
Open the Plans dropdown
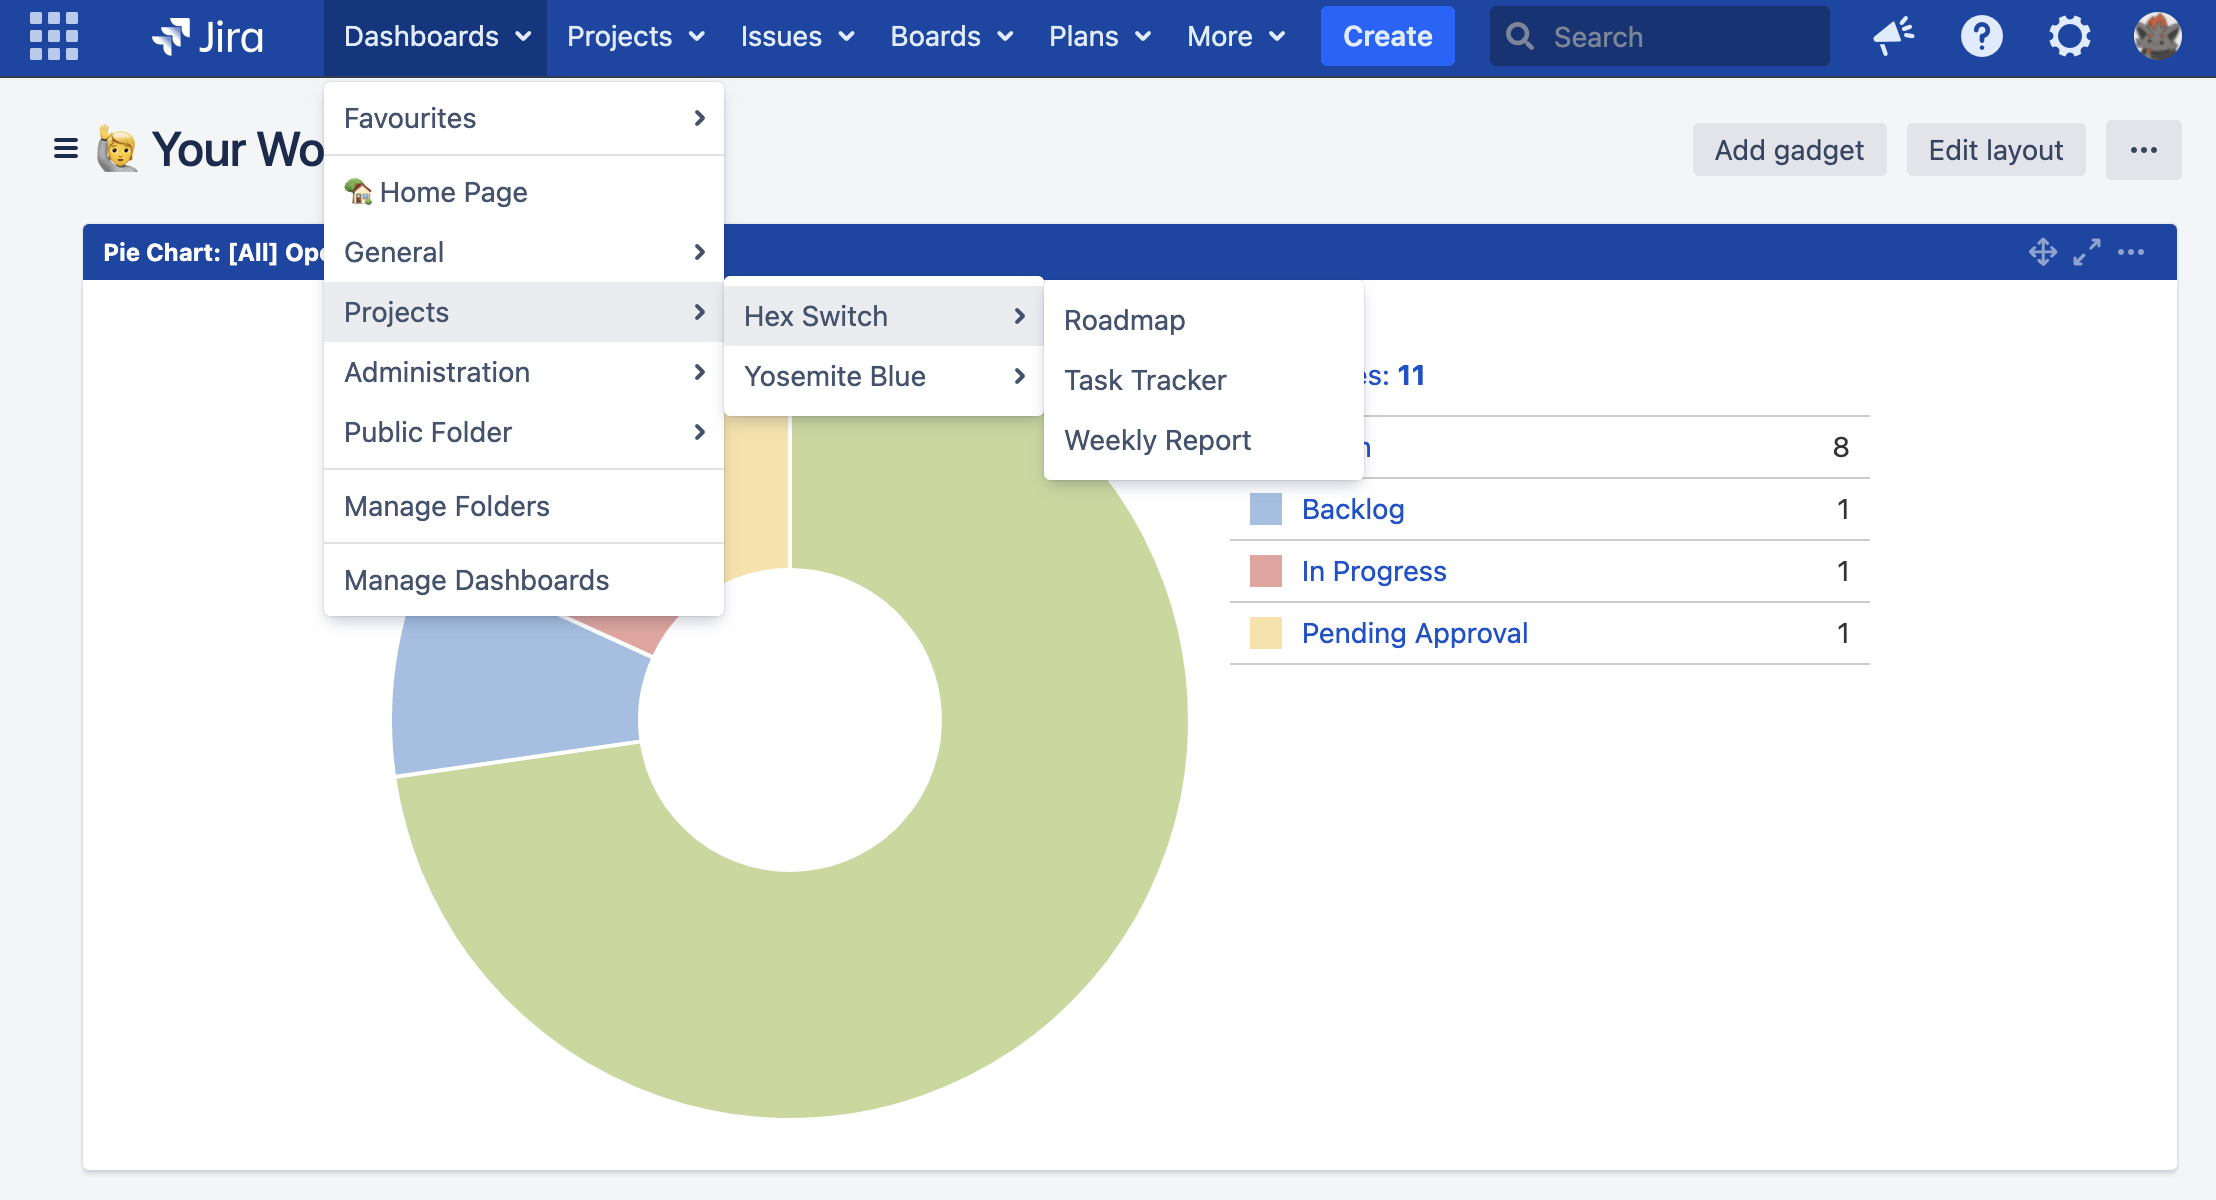1098,36
